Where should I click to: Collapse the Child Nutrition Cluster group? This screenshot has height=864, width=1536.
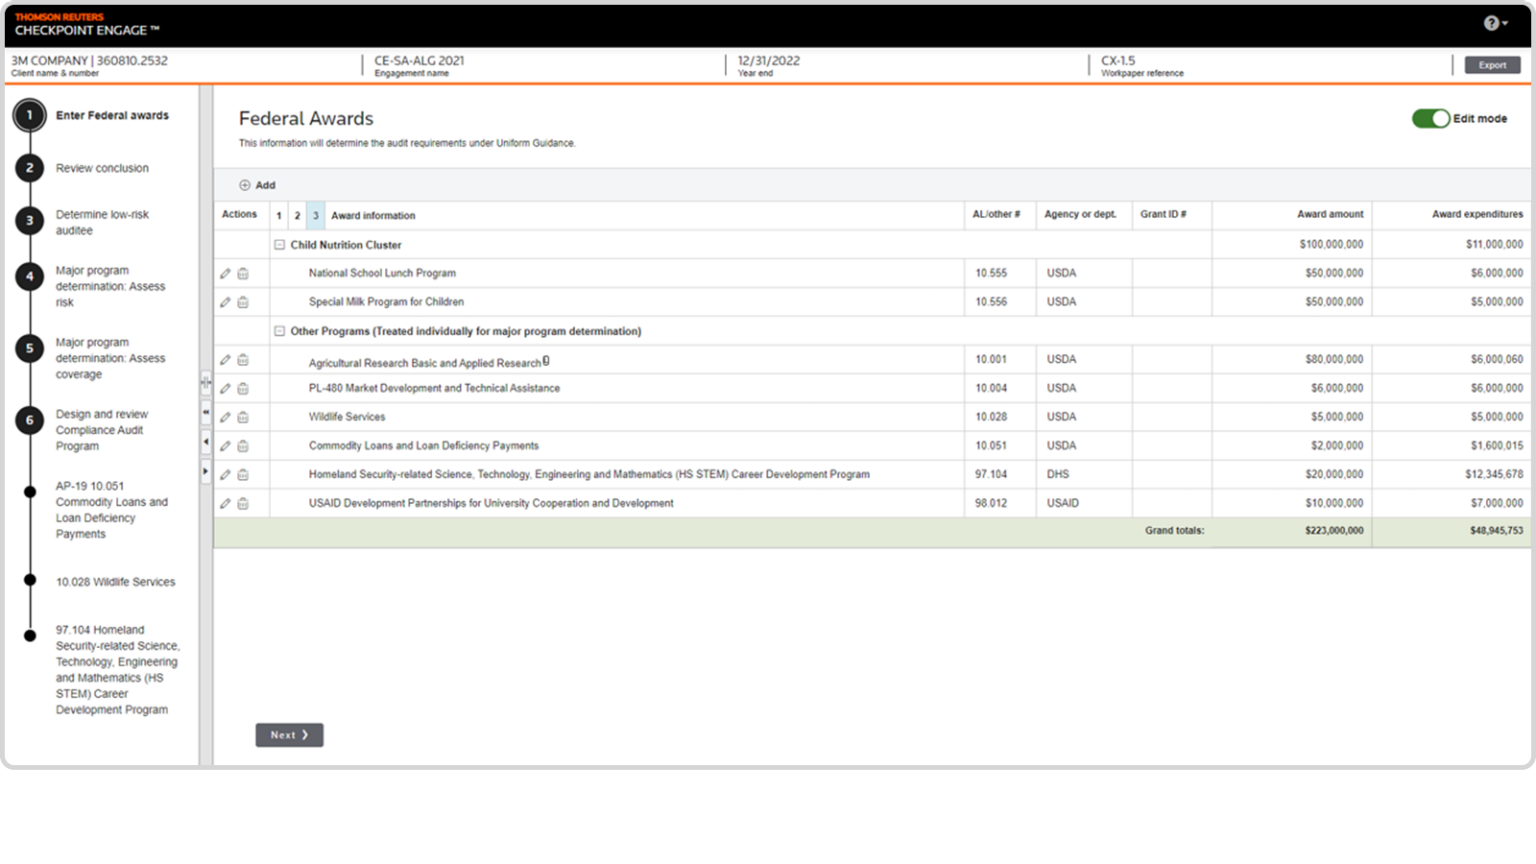click(280, 245)
